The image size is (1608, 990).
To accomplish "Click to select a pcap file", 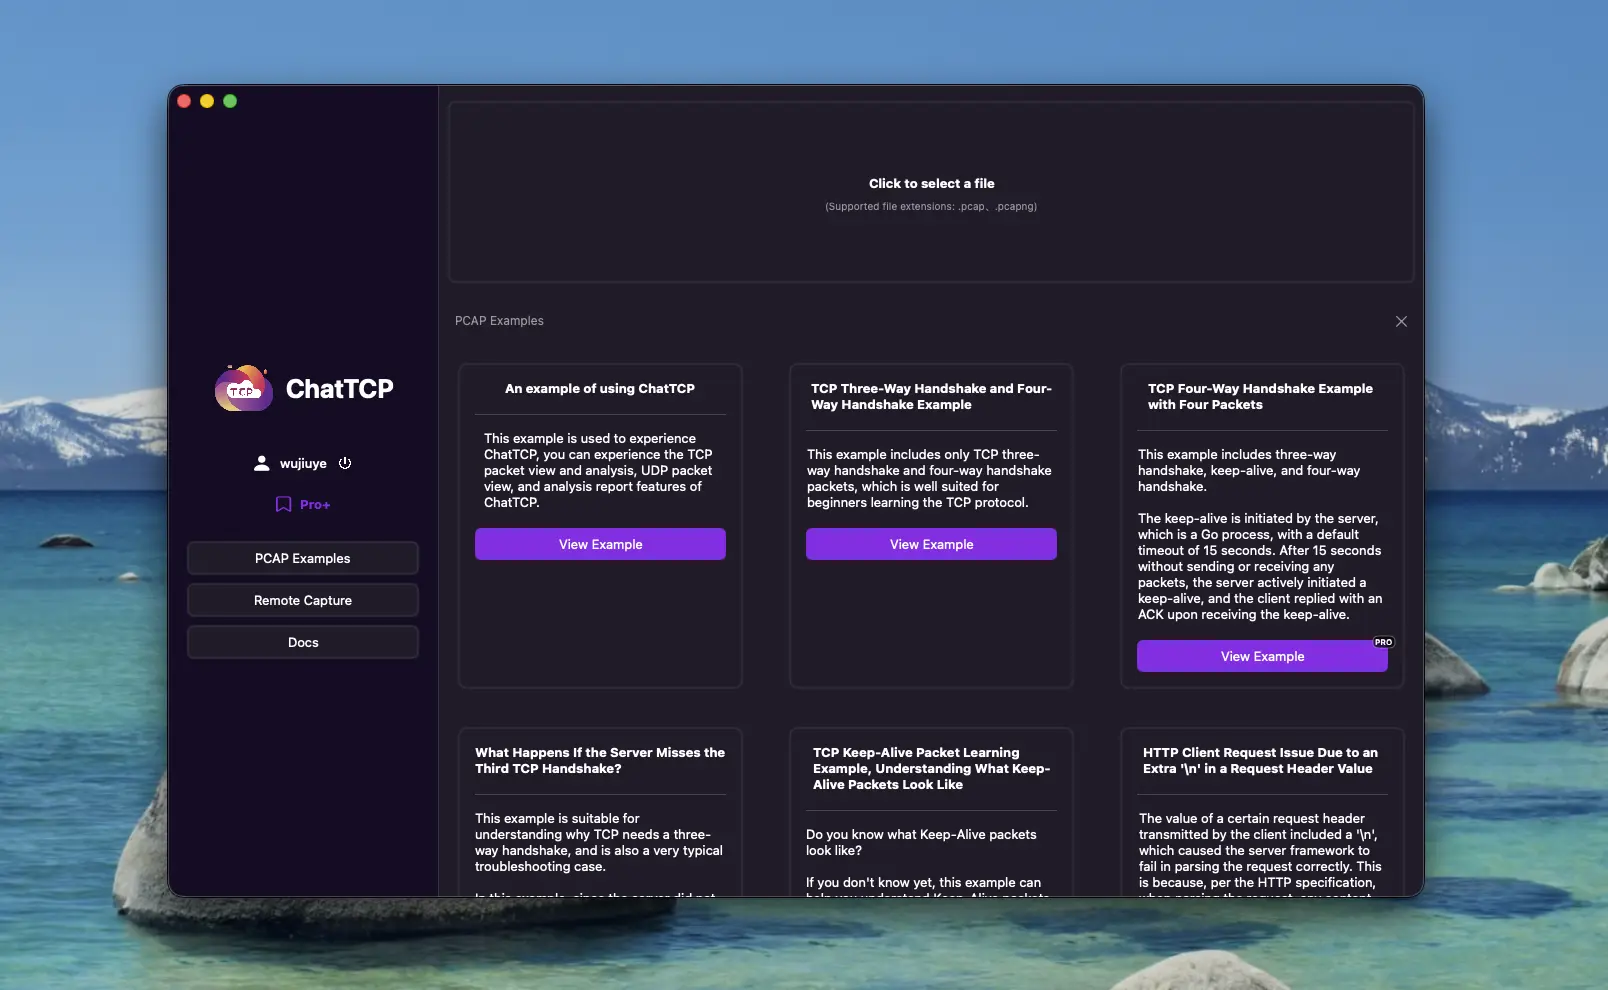I will coord(931,184).
